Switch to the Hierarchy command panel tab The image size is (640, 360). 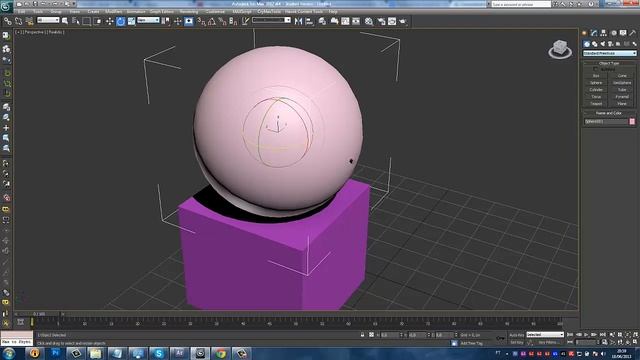coord(603,33)
